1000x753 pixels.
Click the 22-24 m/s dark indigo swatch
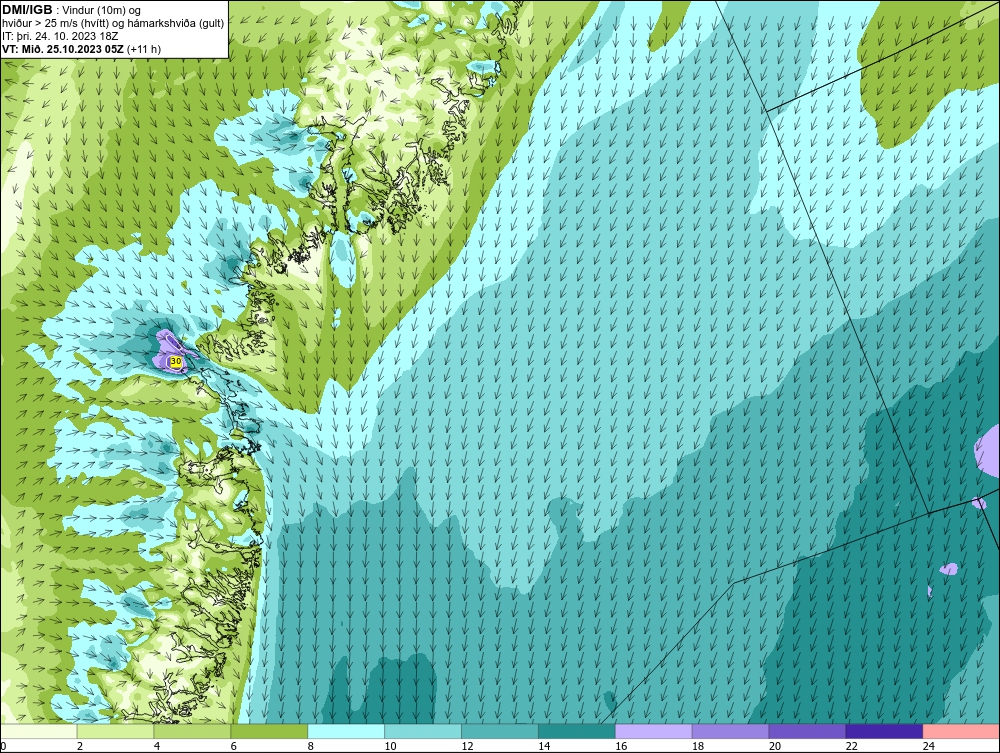[885, 731]
